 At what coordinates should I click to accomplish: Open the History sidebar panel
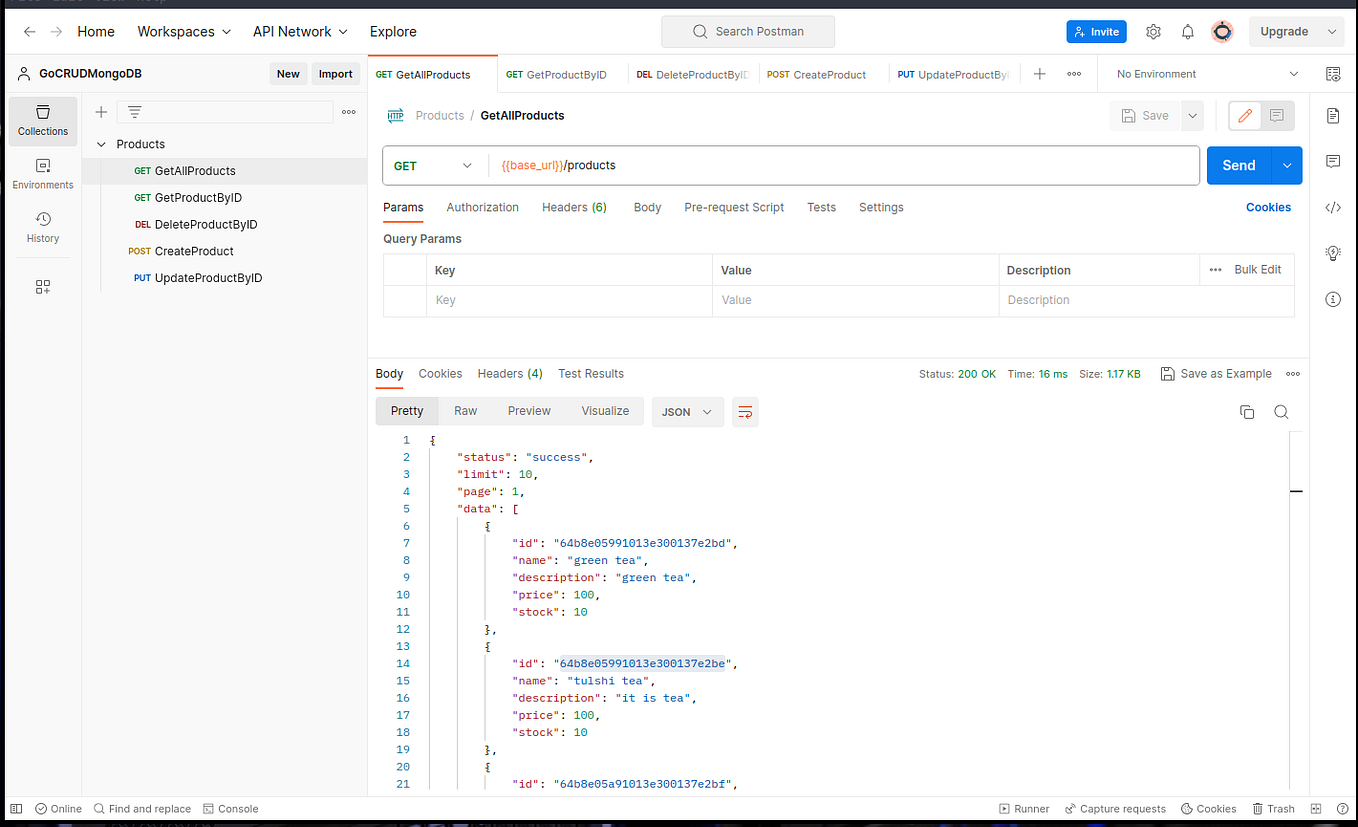42,227
